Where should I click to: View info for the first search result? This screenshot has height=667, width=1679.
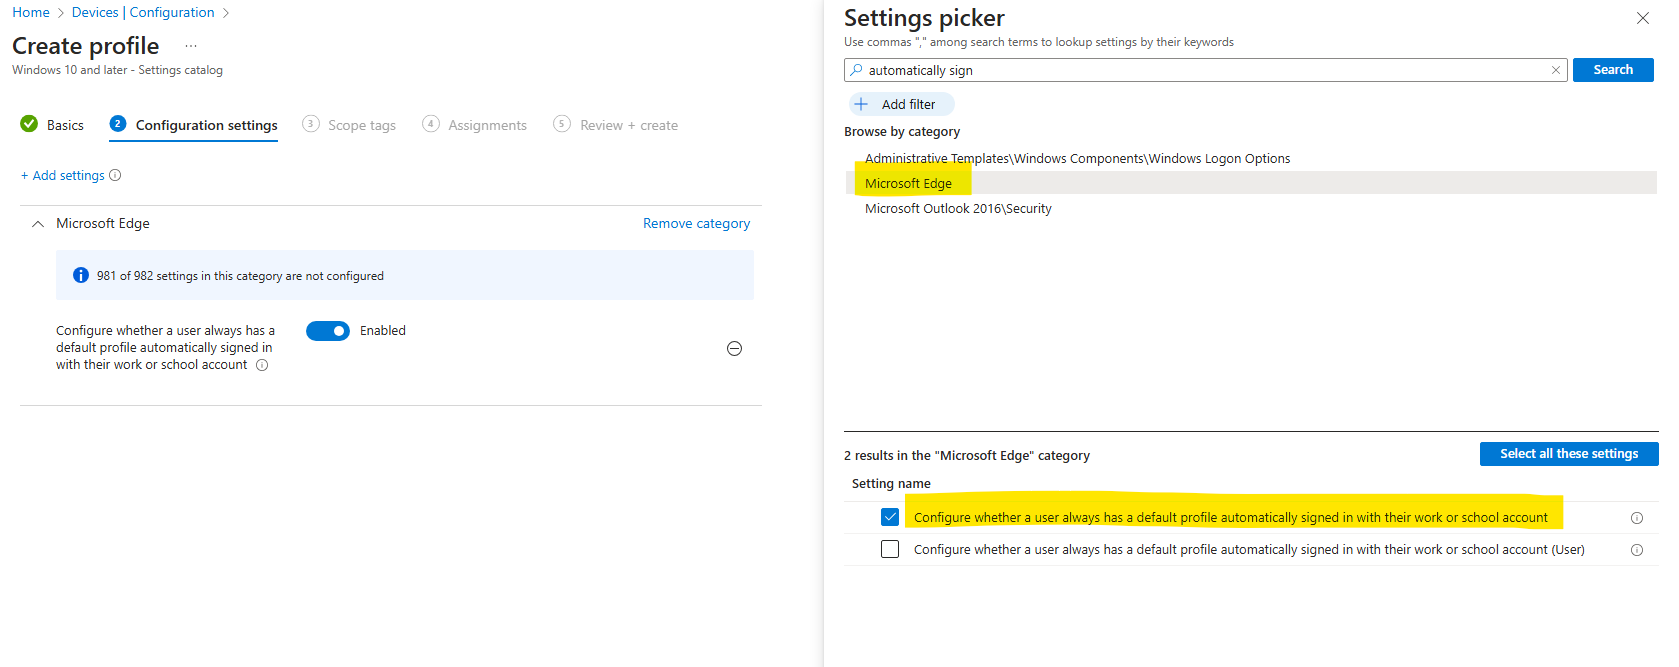click(1637, 518)
